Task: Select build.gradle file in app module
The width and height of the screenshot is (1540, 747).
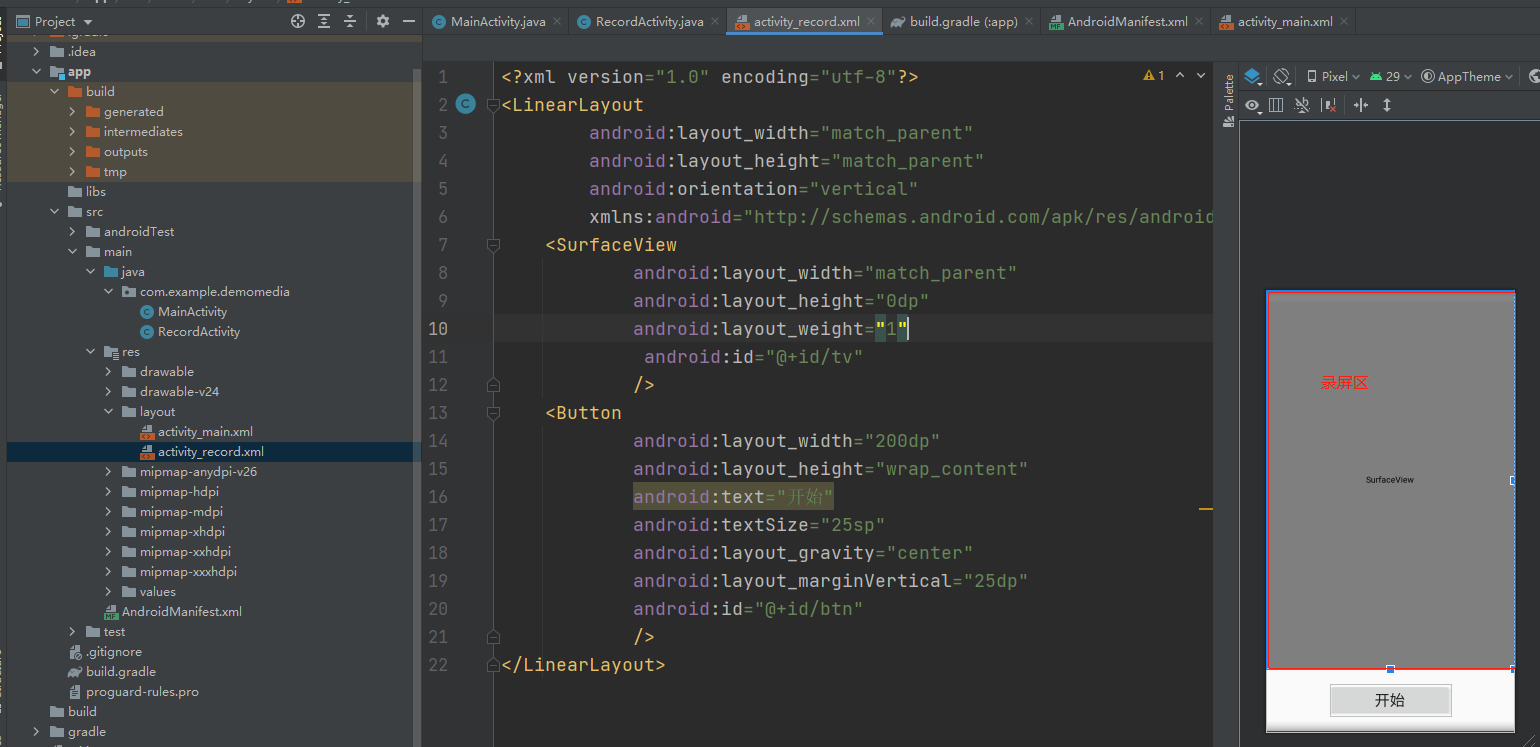Action: click(112, 672)
